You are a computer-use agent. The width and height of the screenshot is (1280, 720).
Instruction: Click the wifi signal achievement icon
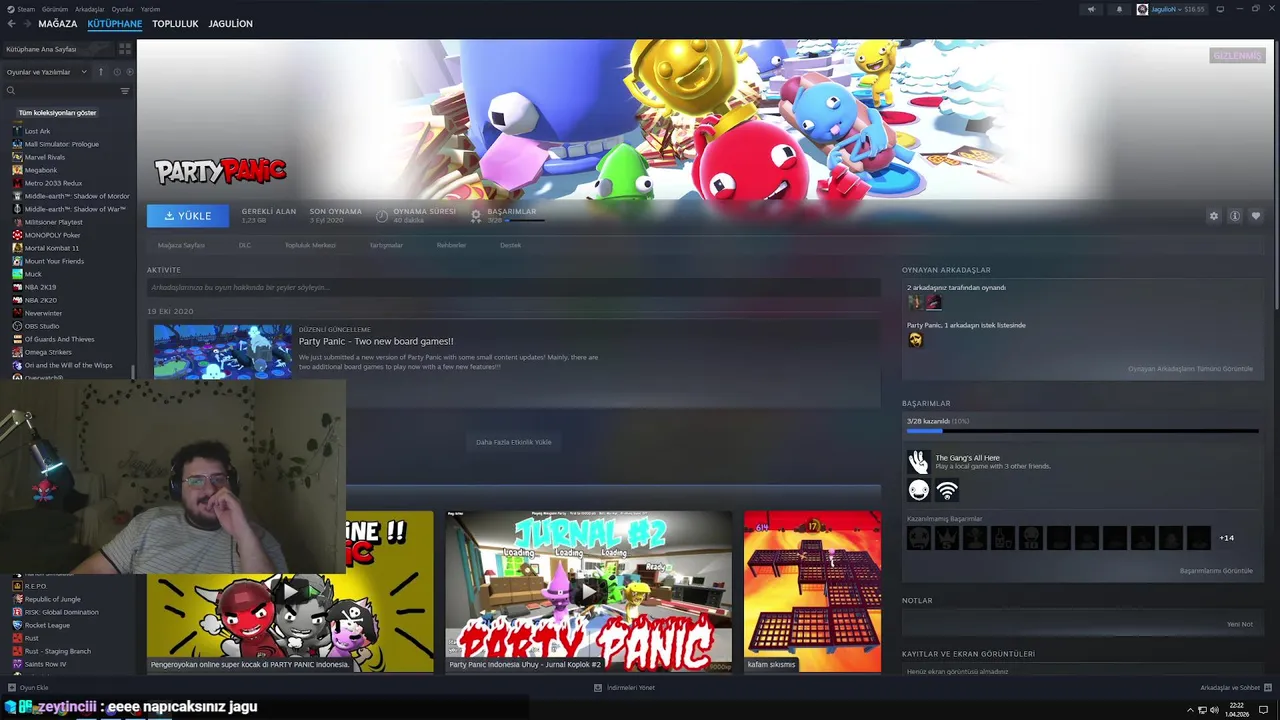947,490
